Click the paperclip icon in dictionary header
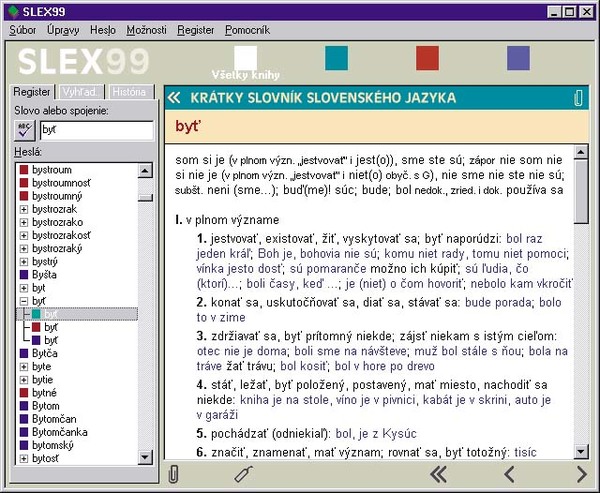Screen dimensions: 600x493 [x=578, y=98]
